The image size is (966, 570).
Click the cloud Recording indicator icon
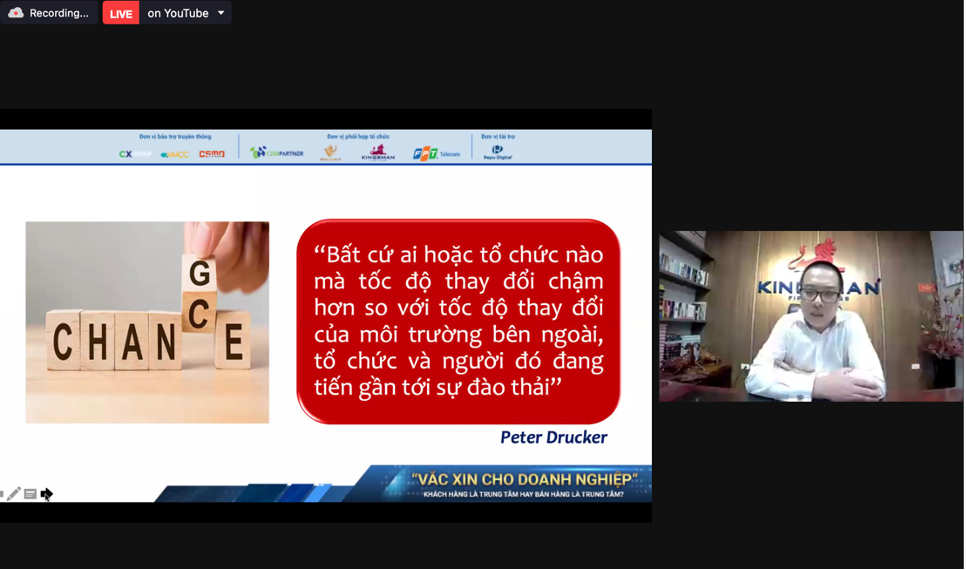pos(16,13)
